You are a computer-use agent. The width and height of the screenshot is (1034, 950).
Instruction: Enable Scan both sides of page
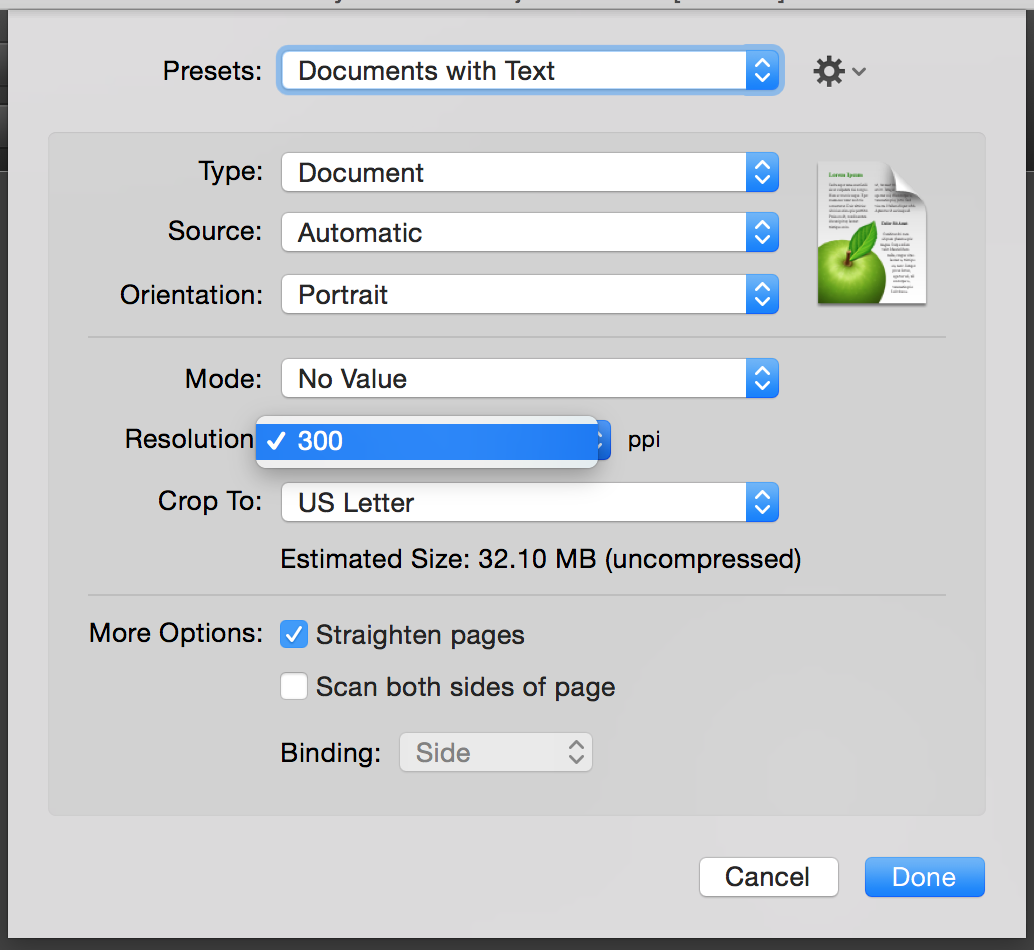pyautogui.click(x=294, y=687)
